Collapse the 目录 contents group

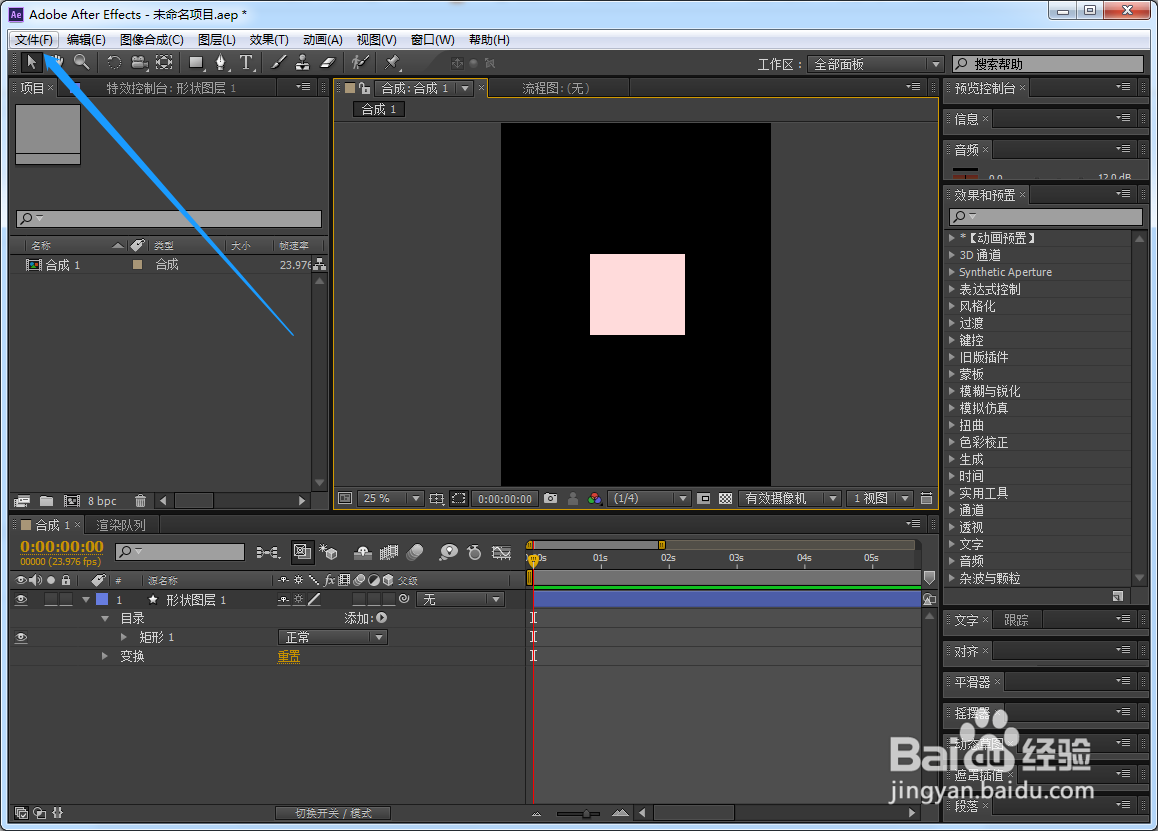point(105,618)
